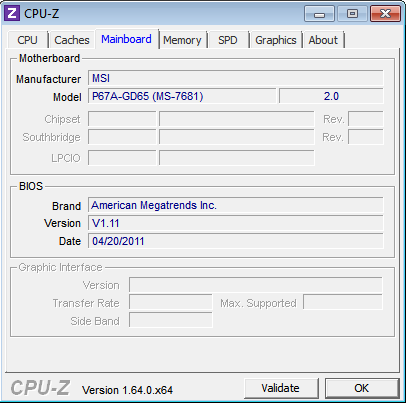Click the BIOS Brand field American Megatrends Inc.
Image resolution: width=417 pixels, height=404 pixels.
pos(236,205)
